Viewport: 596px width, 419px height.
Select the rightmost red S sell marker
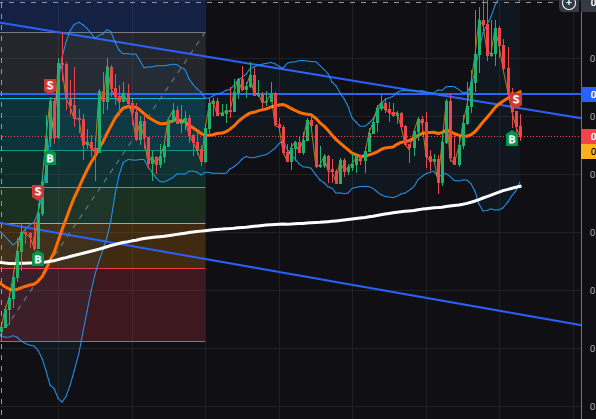(516, 100)
